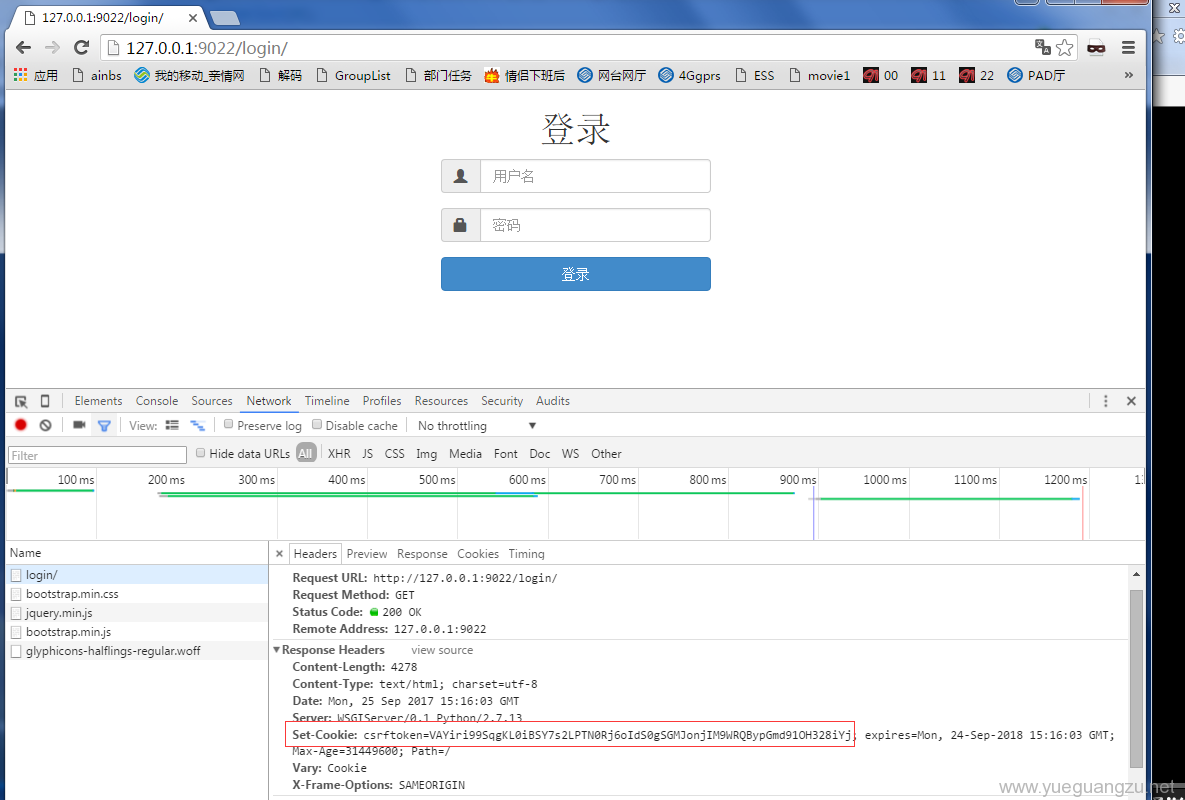Switch to the Console panel
The image size is (1185, 800).
coord(157,401)
